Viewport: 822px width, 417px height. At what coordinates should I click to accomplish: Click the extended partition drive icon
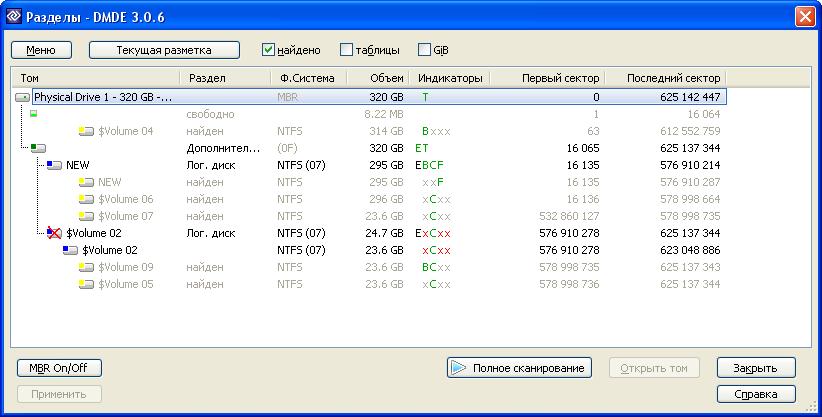pos(38,148)
